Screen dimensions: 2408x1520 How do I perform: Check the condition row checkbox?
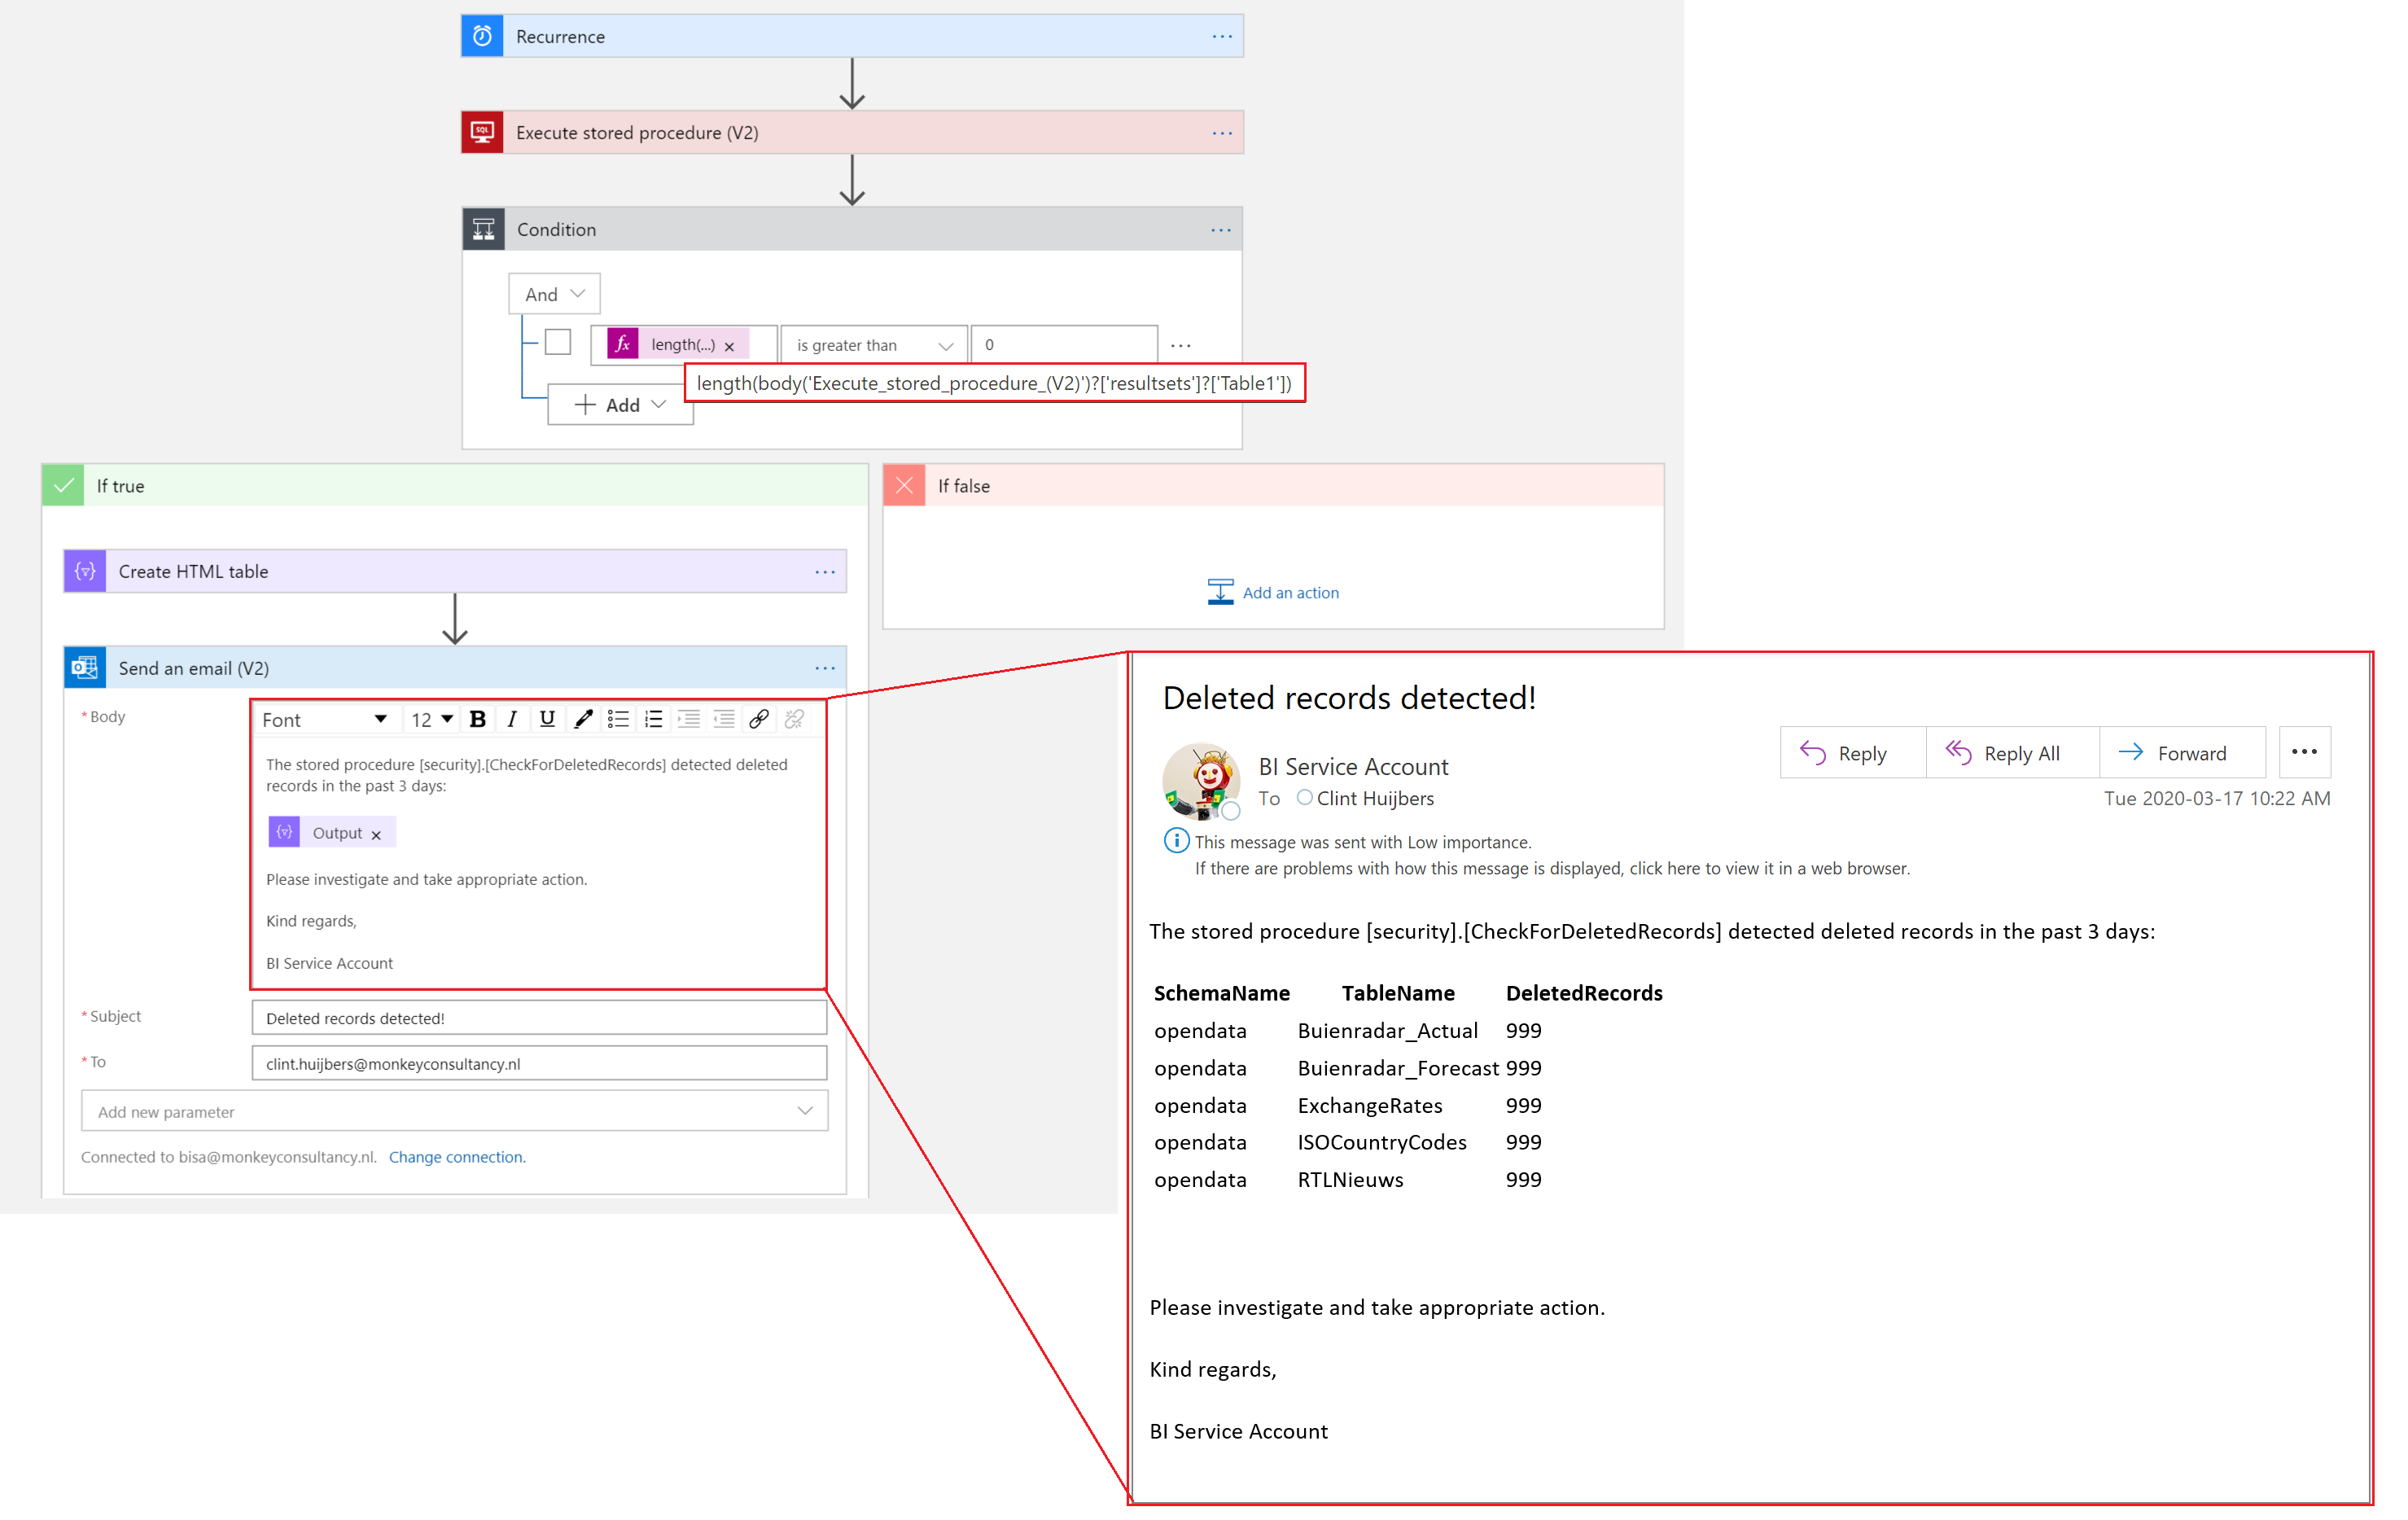pyautogui.click(x=557, y=343)
